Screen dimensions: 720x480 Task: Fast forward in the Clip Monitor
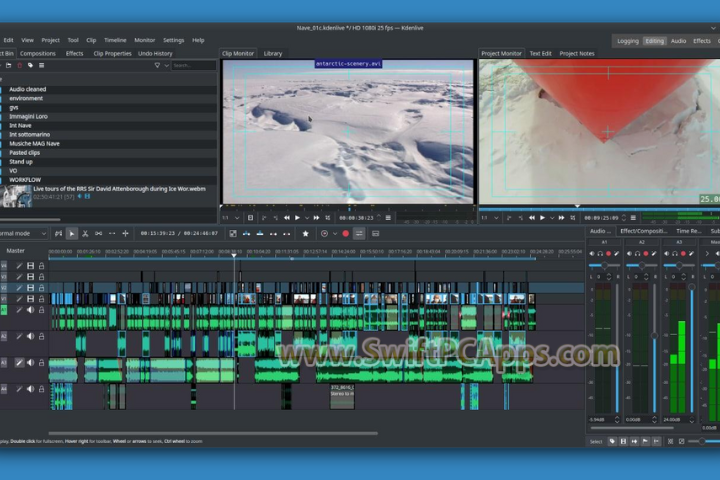point(316,218)
